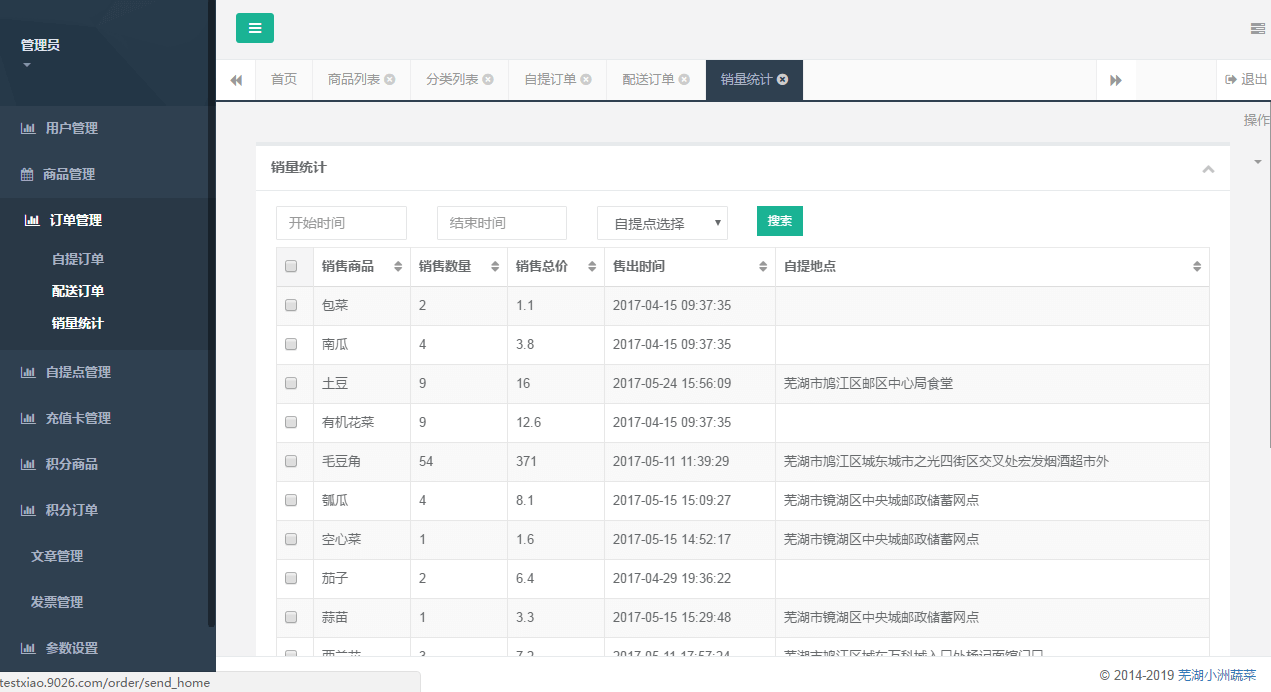
Task: Sort table by 销售数量 sort arrows
Action: coord(495,267)
